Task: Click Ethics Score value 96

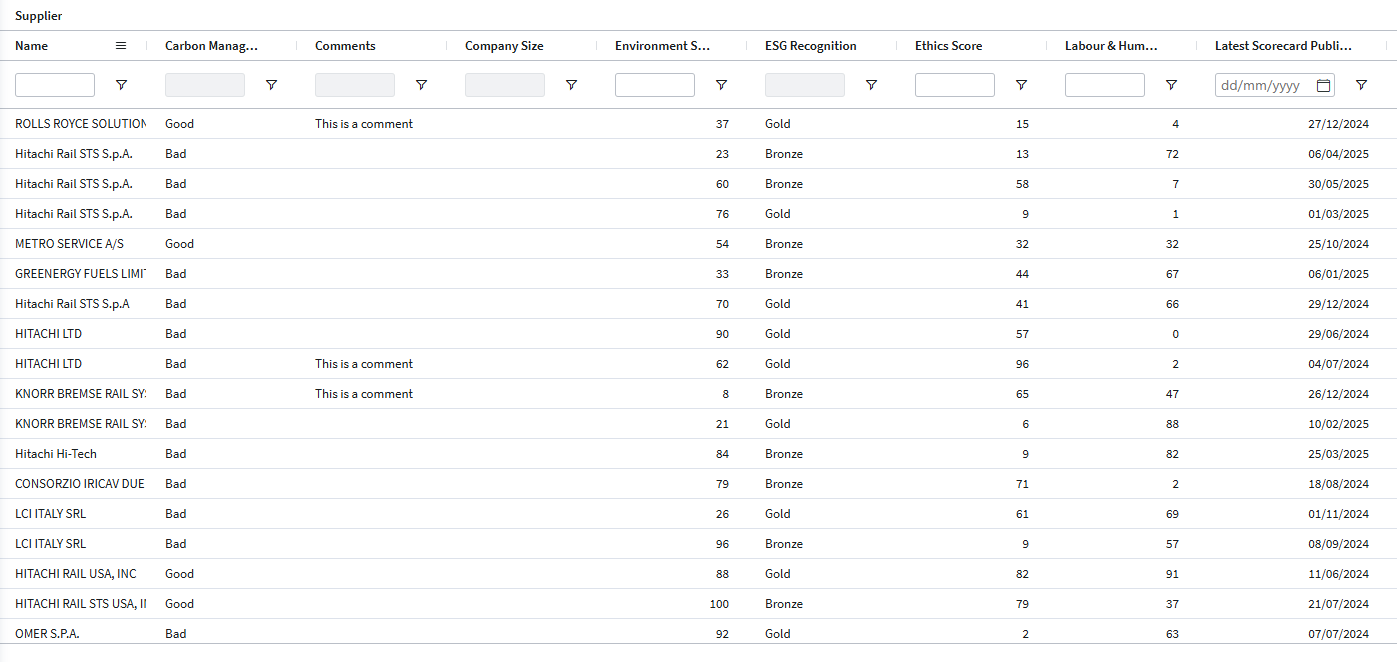Action: (1022, 364)
